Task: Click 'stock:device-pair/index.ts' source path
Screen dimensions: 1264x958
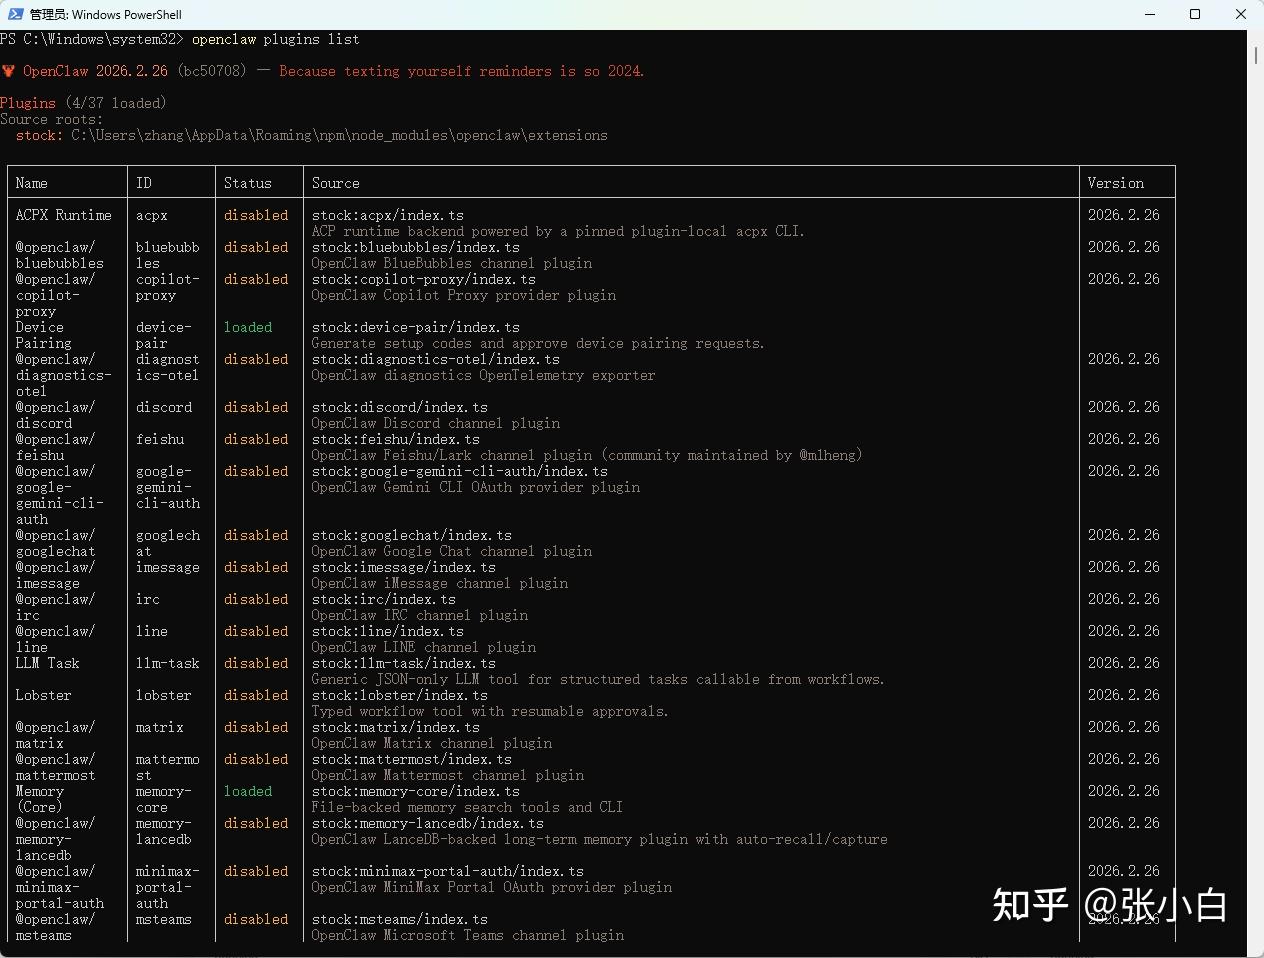Action: click(416, 327)
